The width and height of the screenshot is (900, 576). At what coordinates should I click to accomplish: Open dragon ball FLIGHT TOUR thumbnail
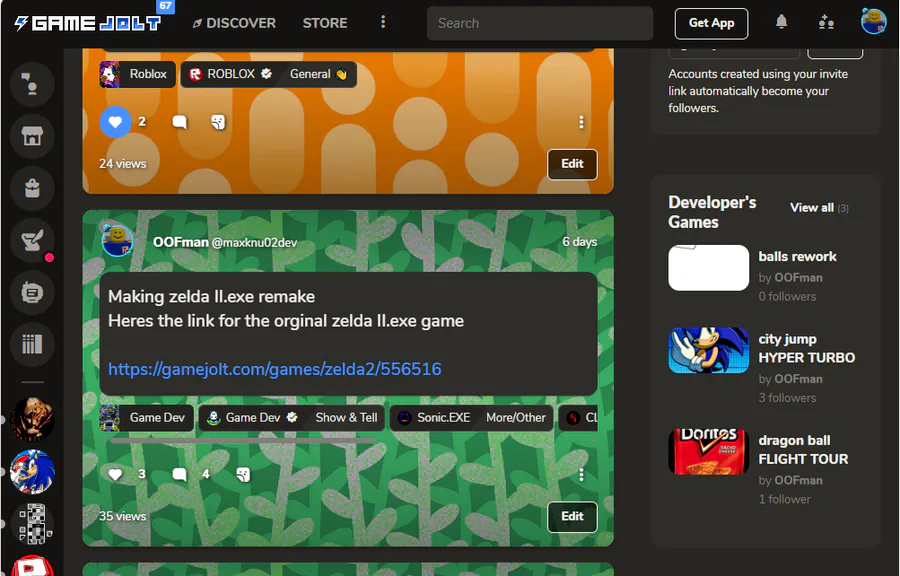pyautogui.click(x=709, y=452)
